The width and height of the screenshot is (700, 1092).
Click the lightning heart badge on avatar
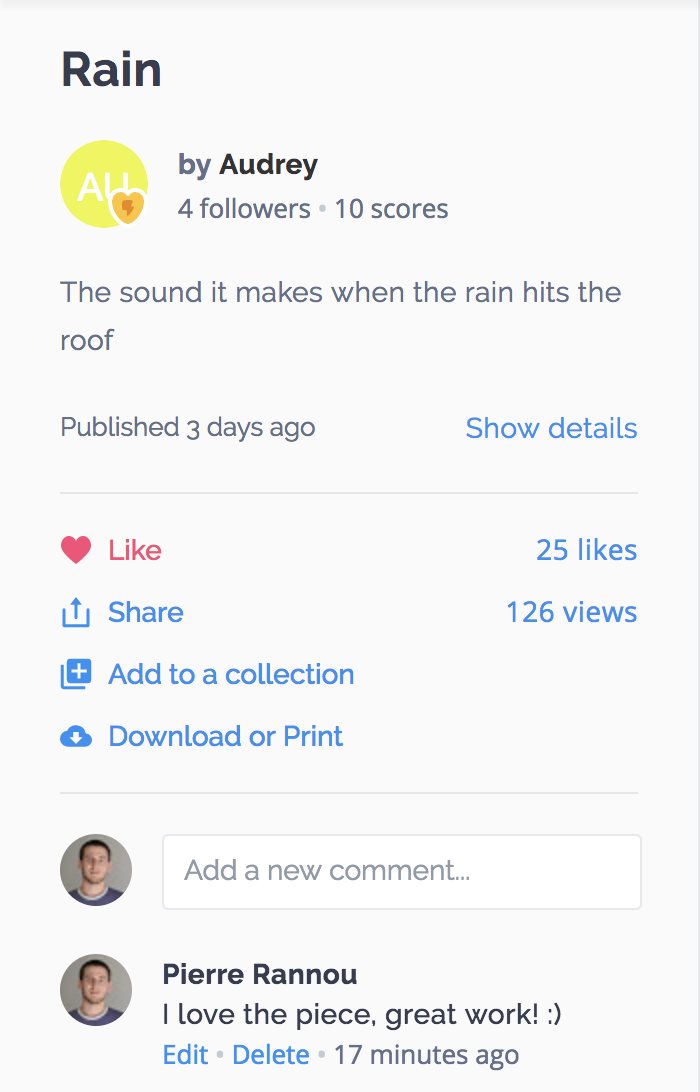(128, 207)
